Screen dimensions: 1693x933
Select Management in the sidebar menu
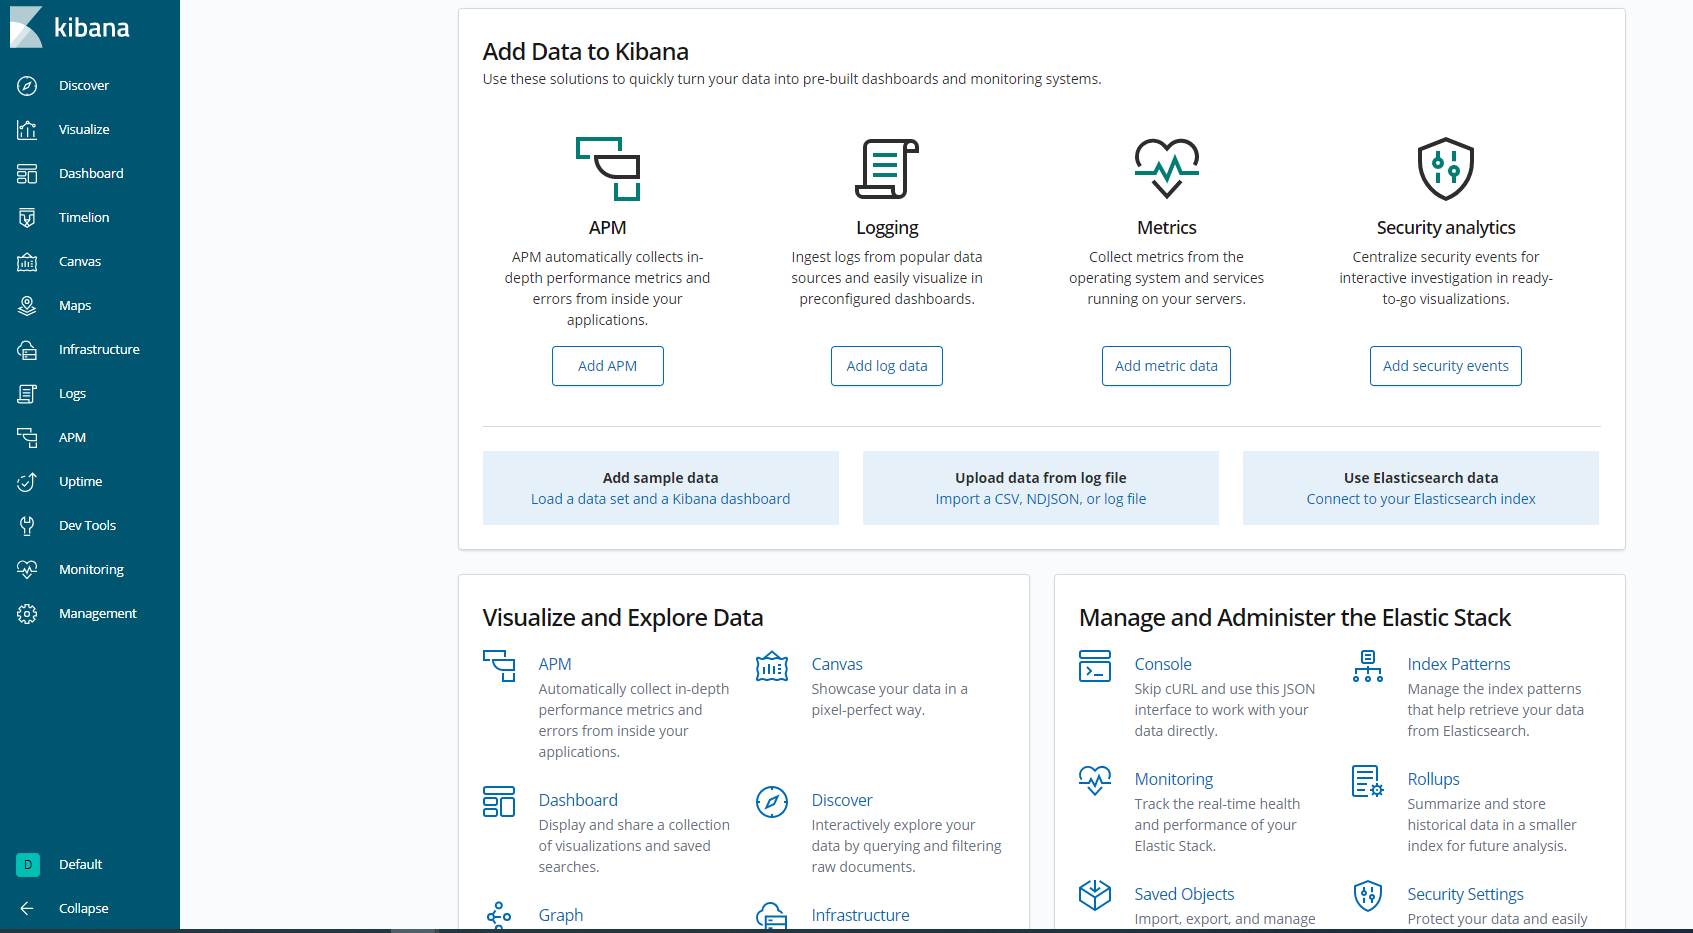click(x=98, y=614)
